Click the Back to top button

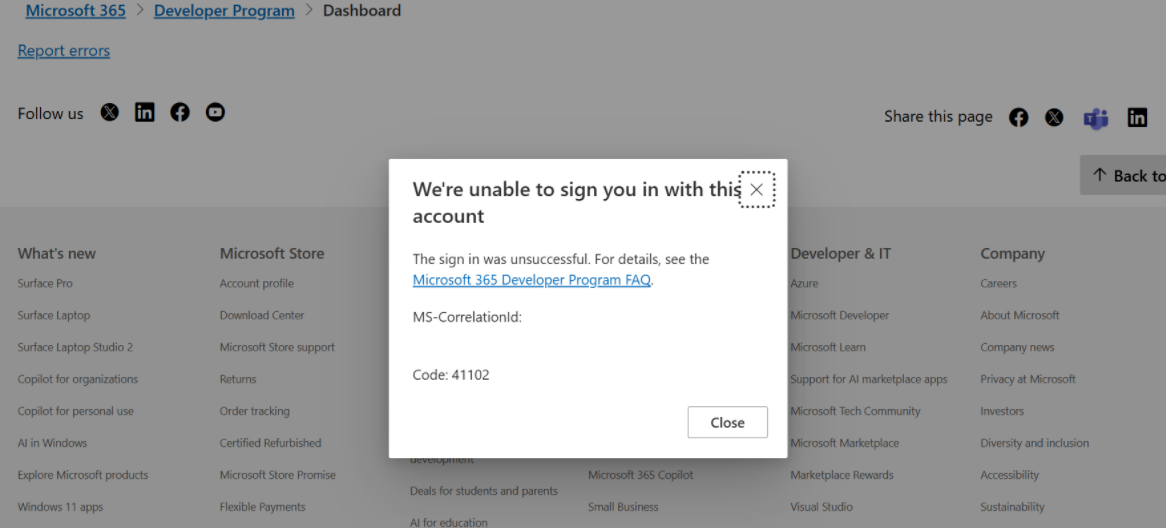click(1123, 176)
